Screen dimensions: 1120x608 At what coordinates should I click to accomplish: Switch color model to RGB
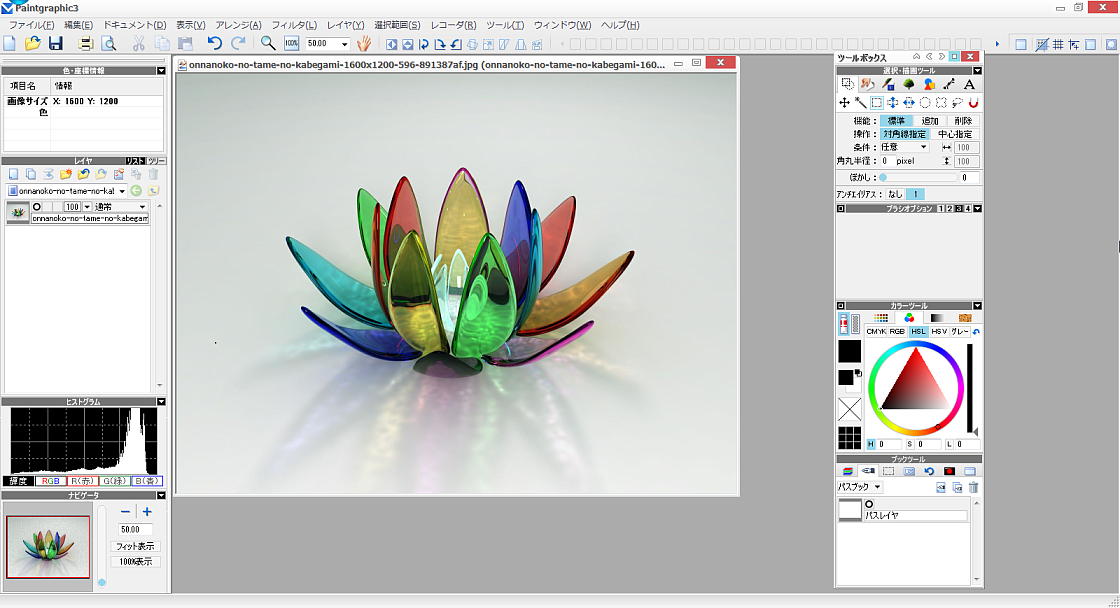(x=897, y=332)
